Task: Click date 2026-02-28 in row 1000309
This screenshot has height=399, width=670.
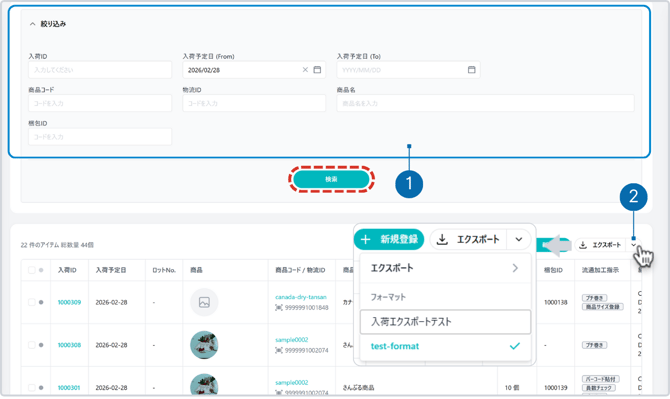Action: [112, 302]
